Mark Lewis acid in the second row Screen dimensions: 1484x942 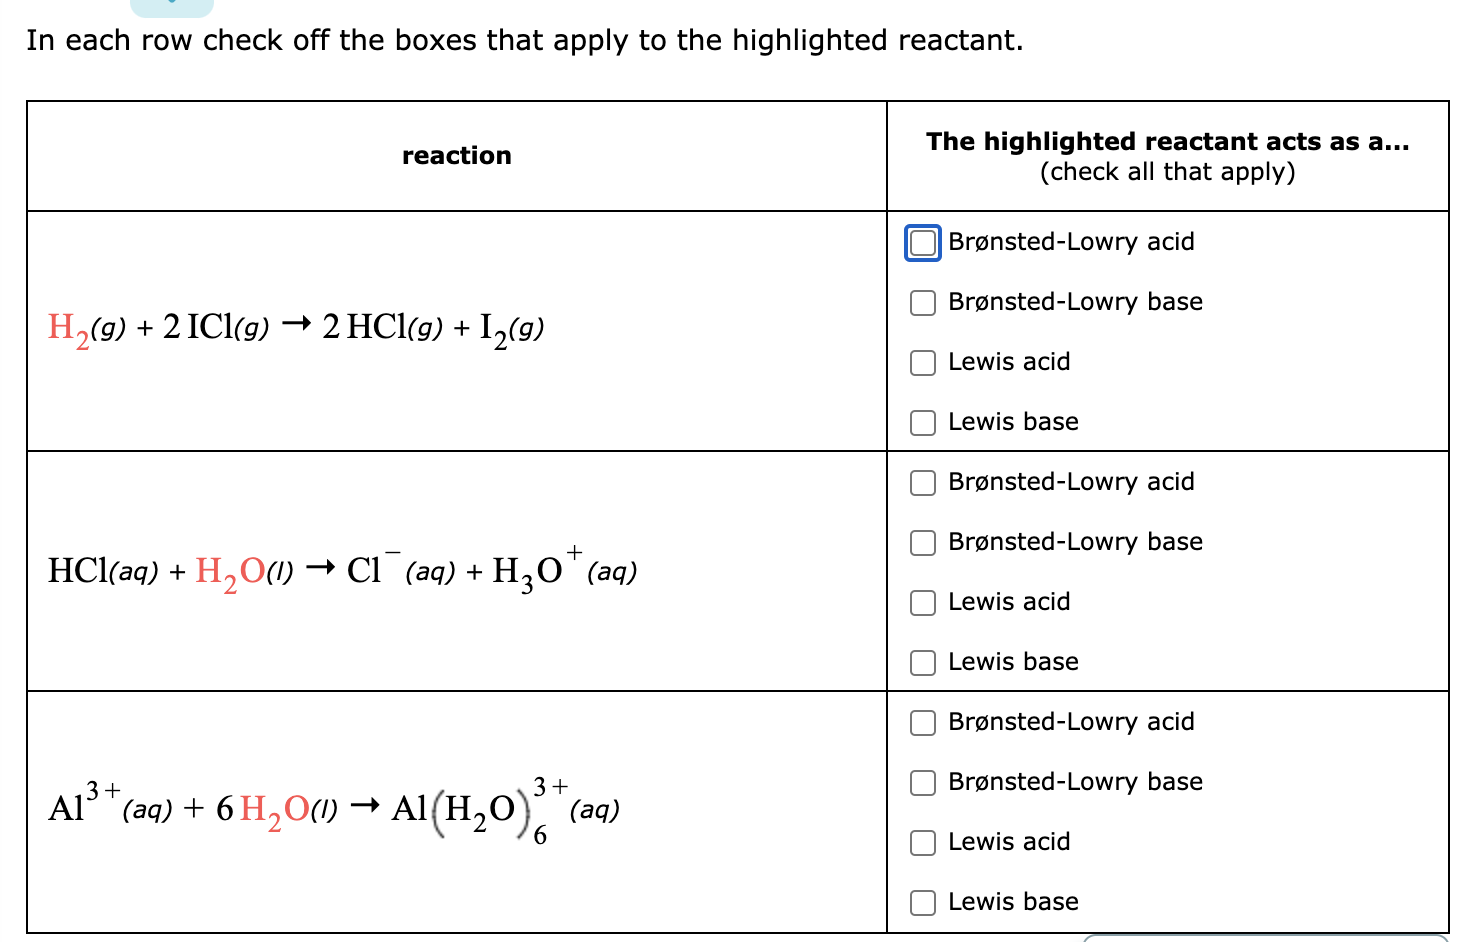[922, 602]
